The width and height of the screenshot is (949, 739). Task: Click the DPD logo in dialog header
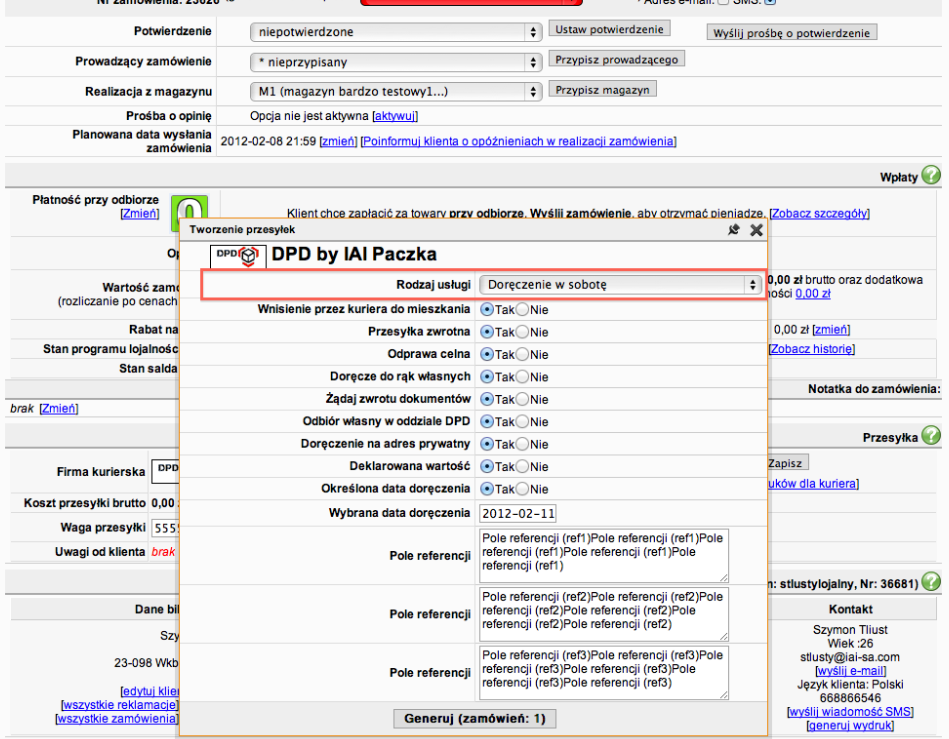(x=238, y=255)
